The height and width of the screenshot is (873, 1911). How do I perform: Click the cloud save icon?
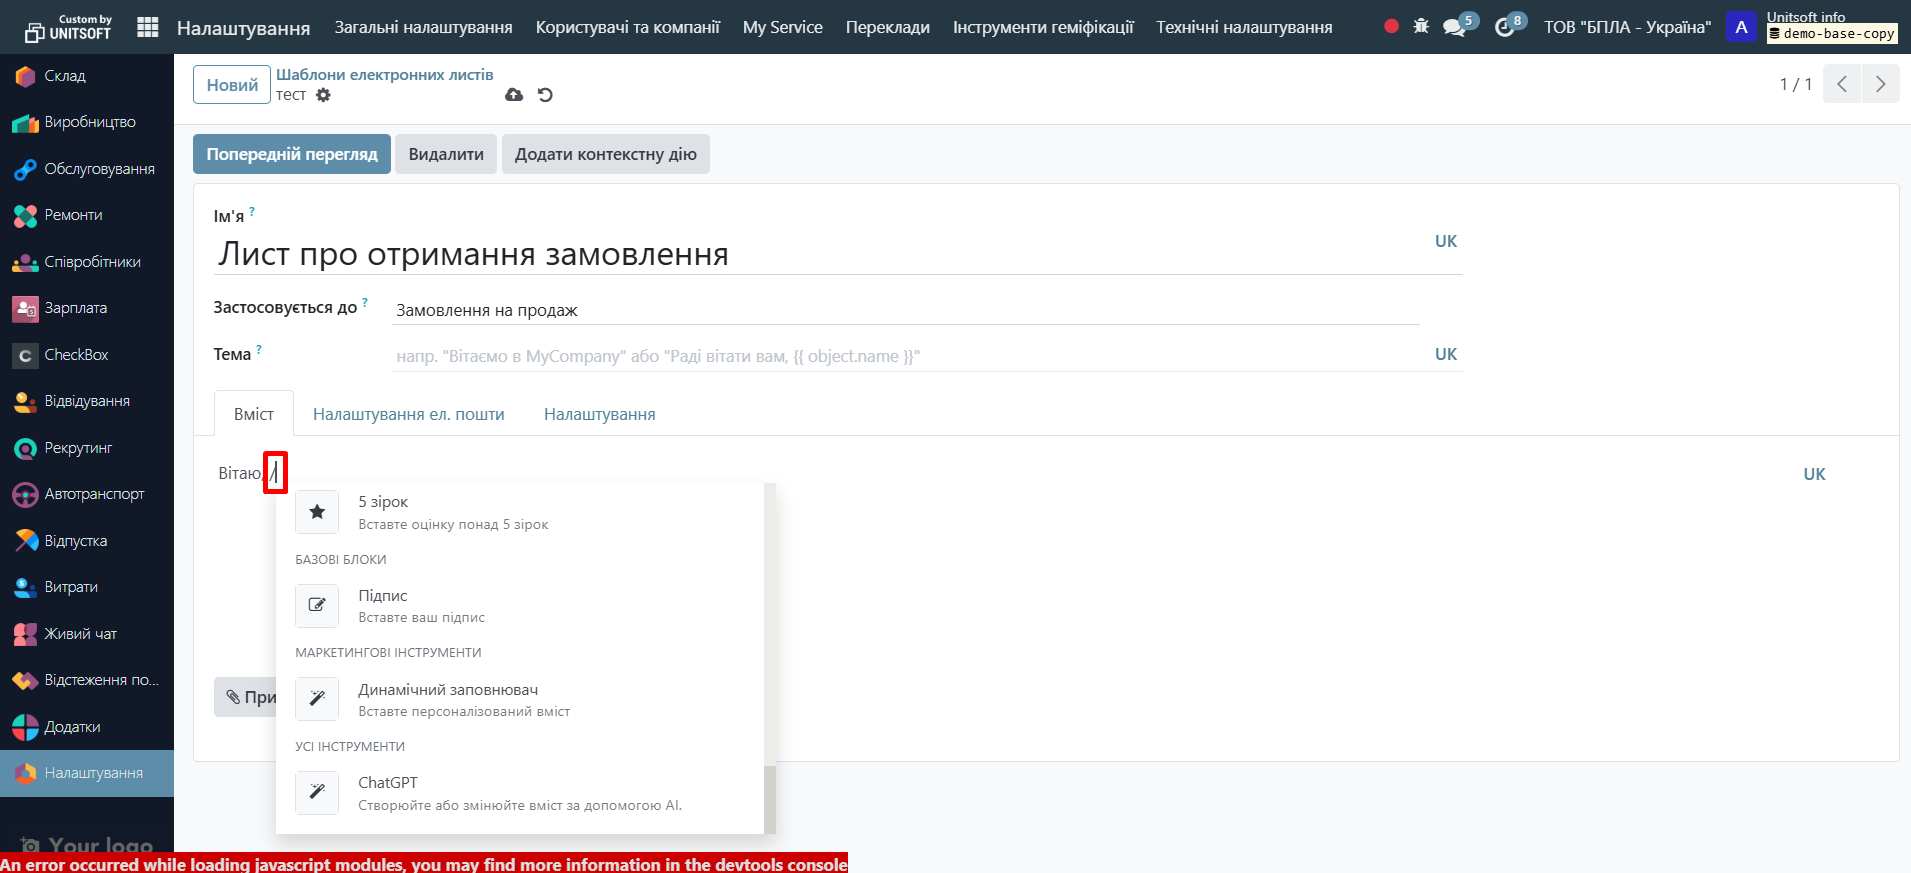[514, 95]
